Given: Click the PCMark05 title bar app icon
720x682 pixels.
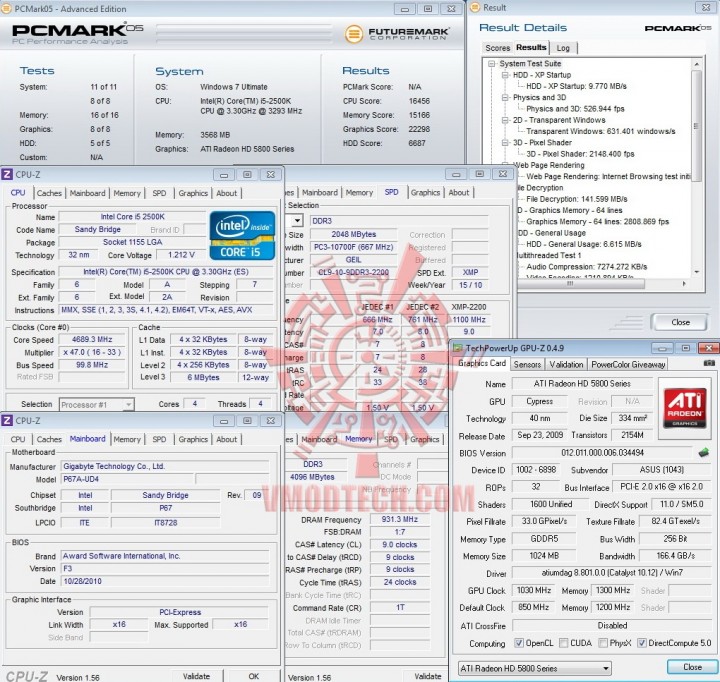Looking at the screenshot, I should point(6,9).
